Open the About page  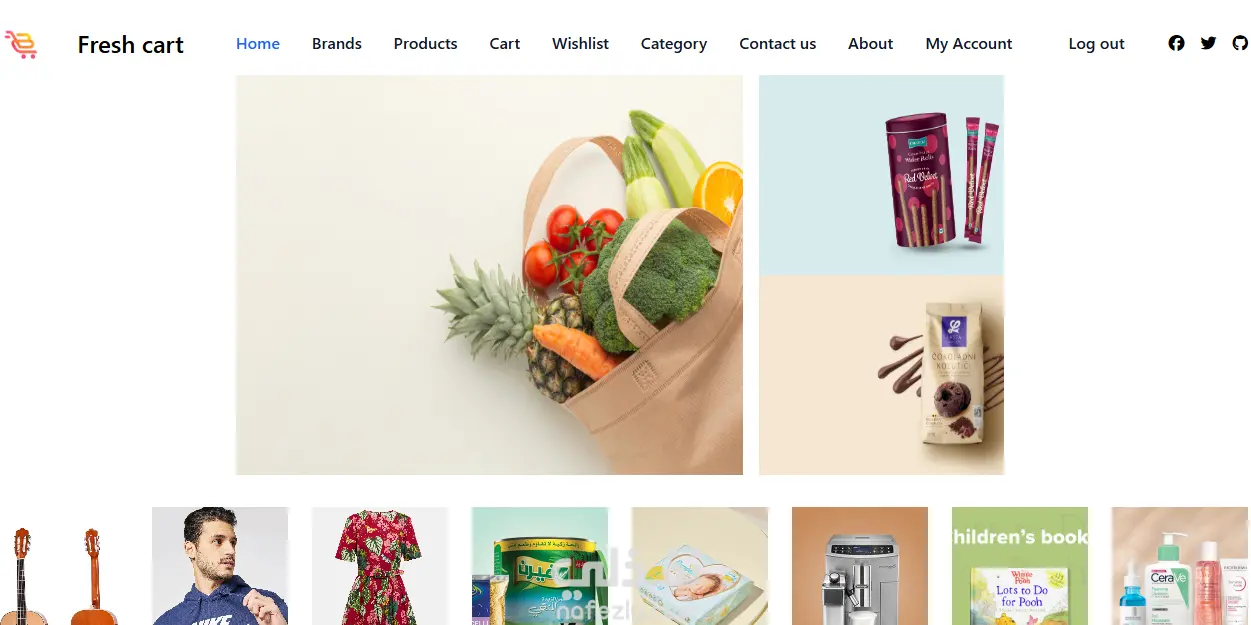pos(871,44)
